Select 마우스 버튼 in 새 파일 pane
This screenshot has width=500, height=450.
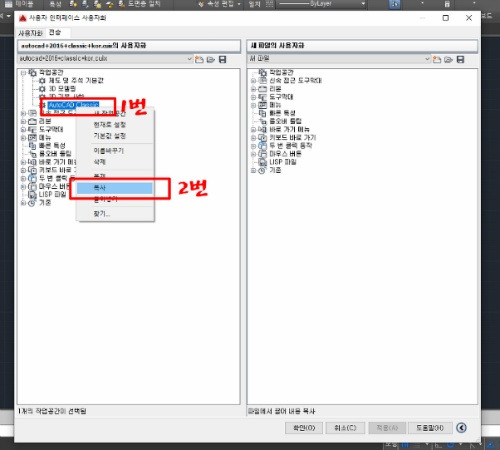pyautogui.click(x=285, y=154)
